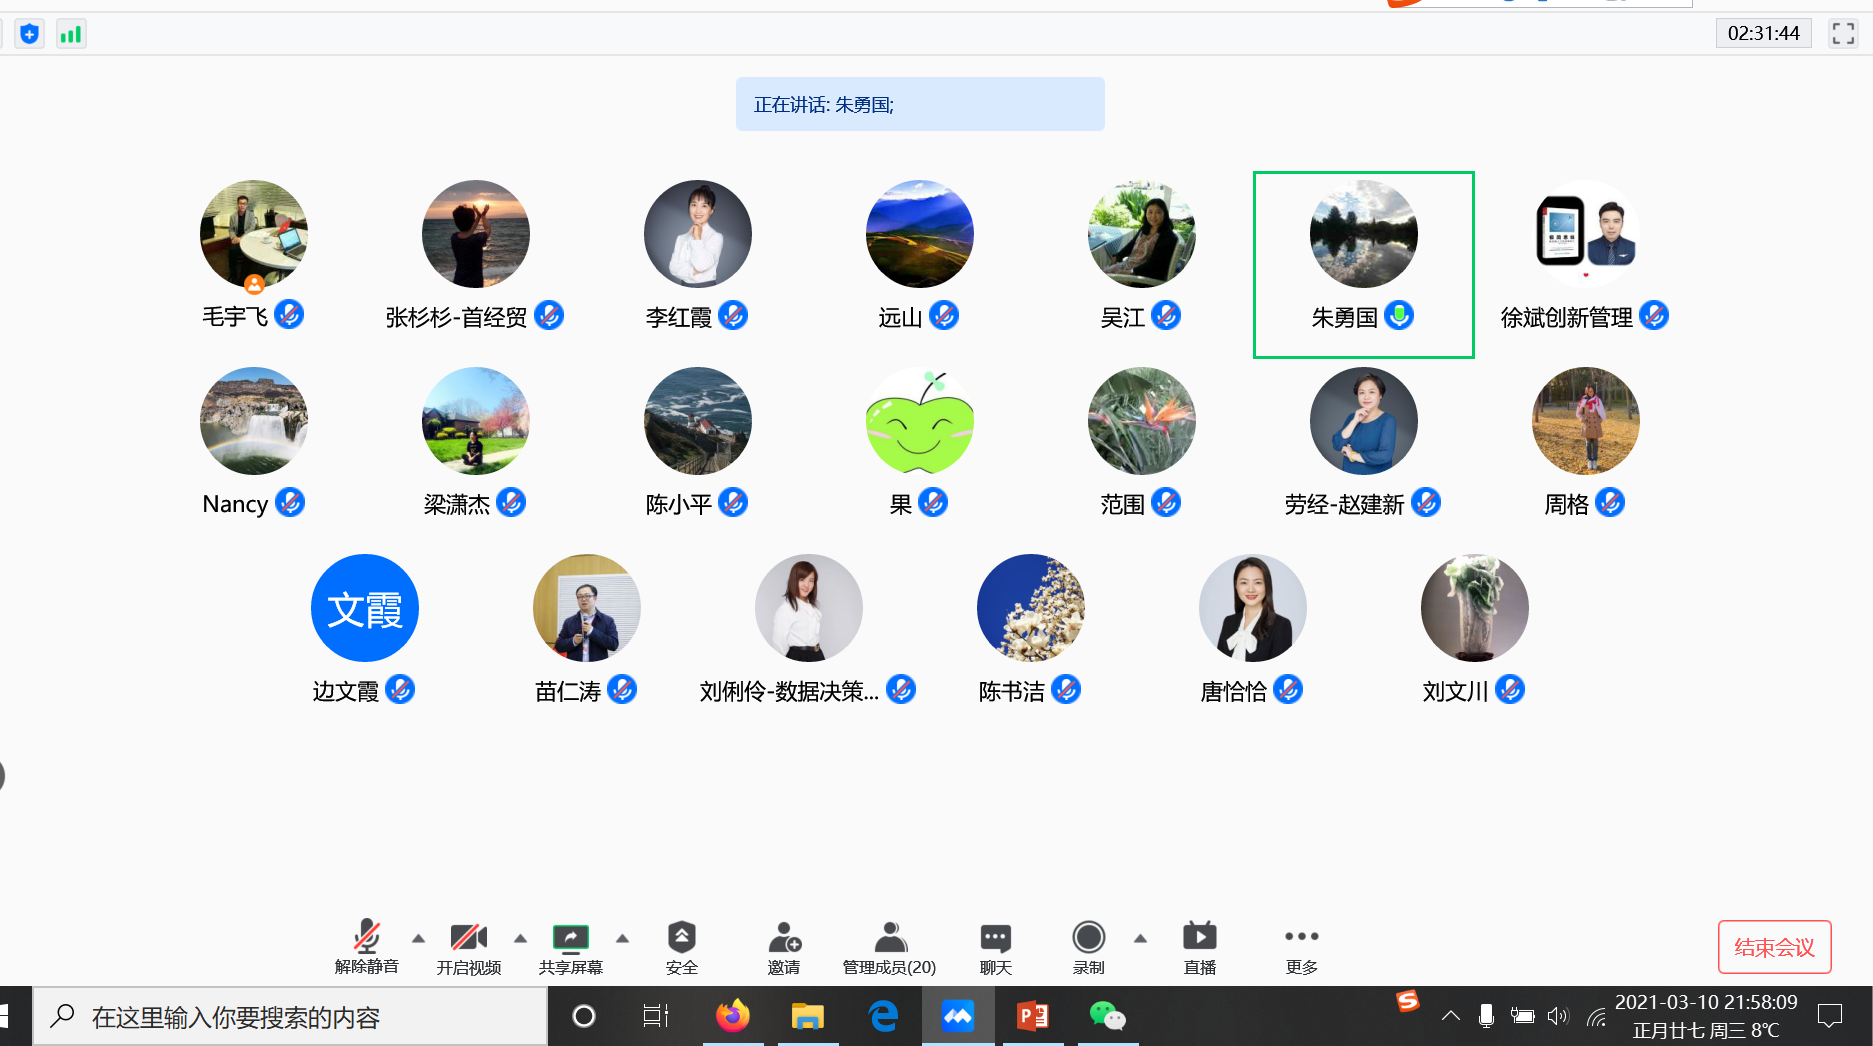This screenshot has height=1046, width=1873.
Task: Click the Windows search input box
Action: (290, 1017)
